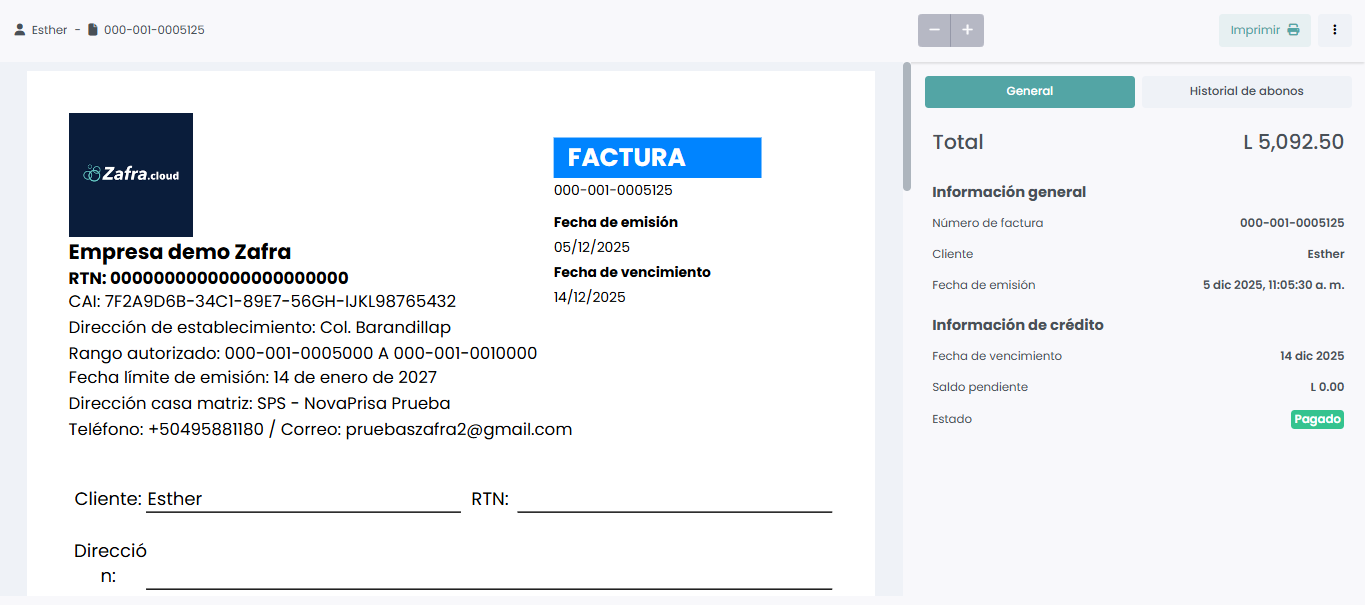Click the 000-001-0005125 breadcrumb text in header
Viewport: 1365px width, 605px height.
154,30
